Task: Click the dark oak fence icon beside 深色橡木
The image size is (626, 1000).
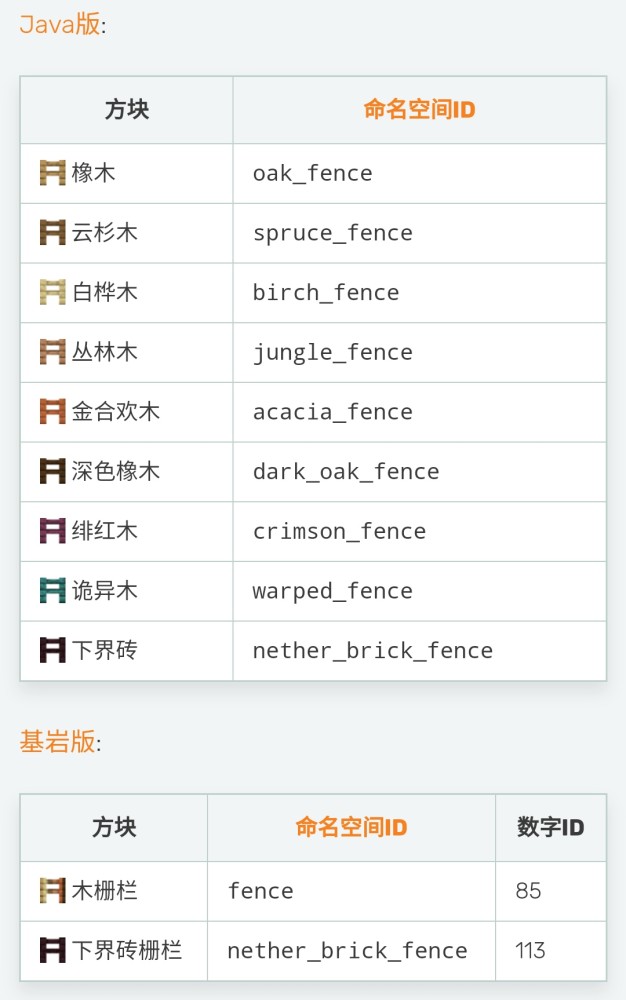Action: pyautogui.click(x=52, y=471)
